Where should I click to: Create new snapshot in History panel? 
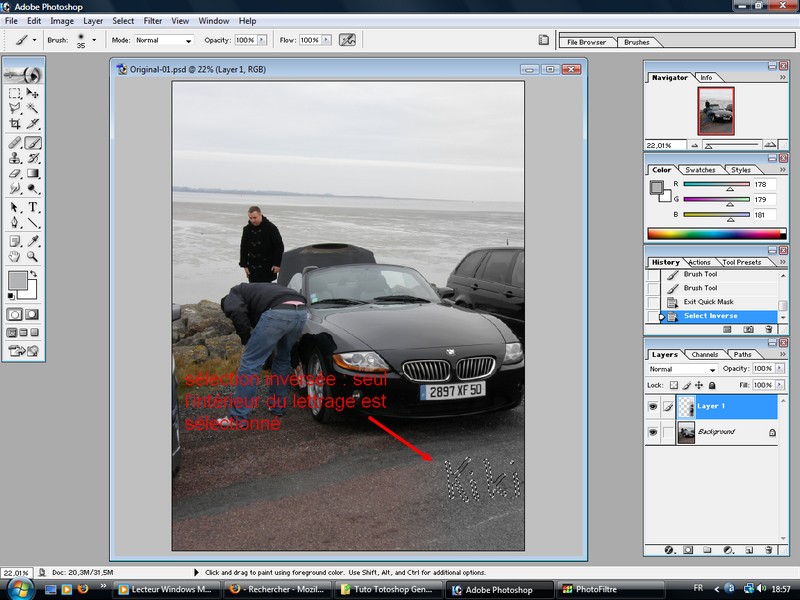pyautogui.click(x=748, y=330)
